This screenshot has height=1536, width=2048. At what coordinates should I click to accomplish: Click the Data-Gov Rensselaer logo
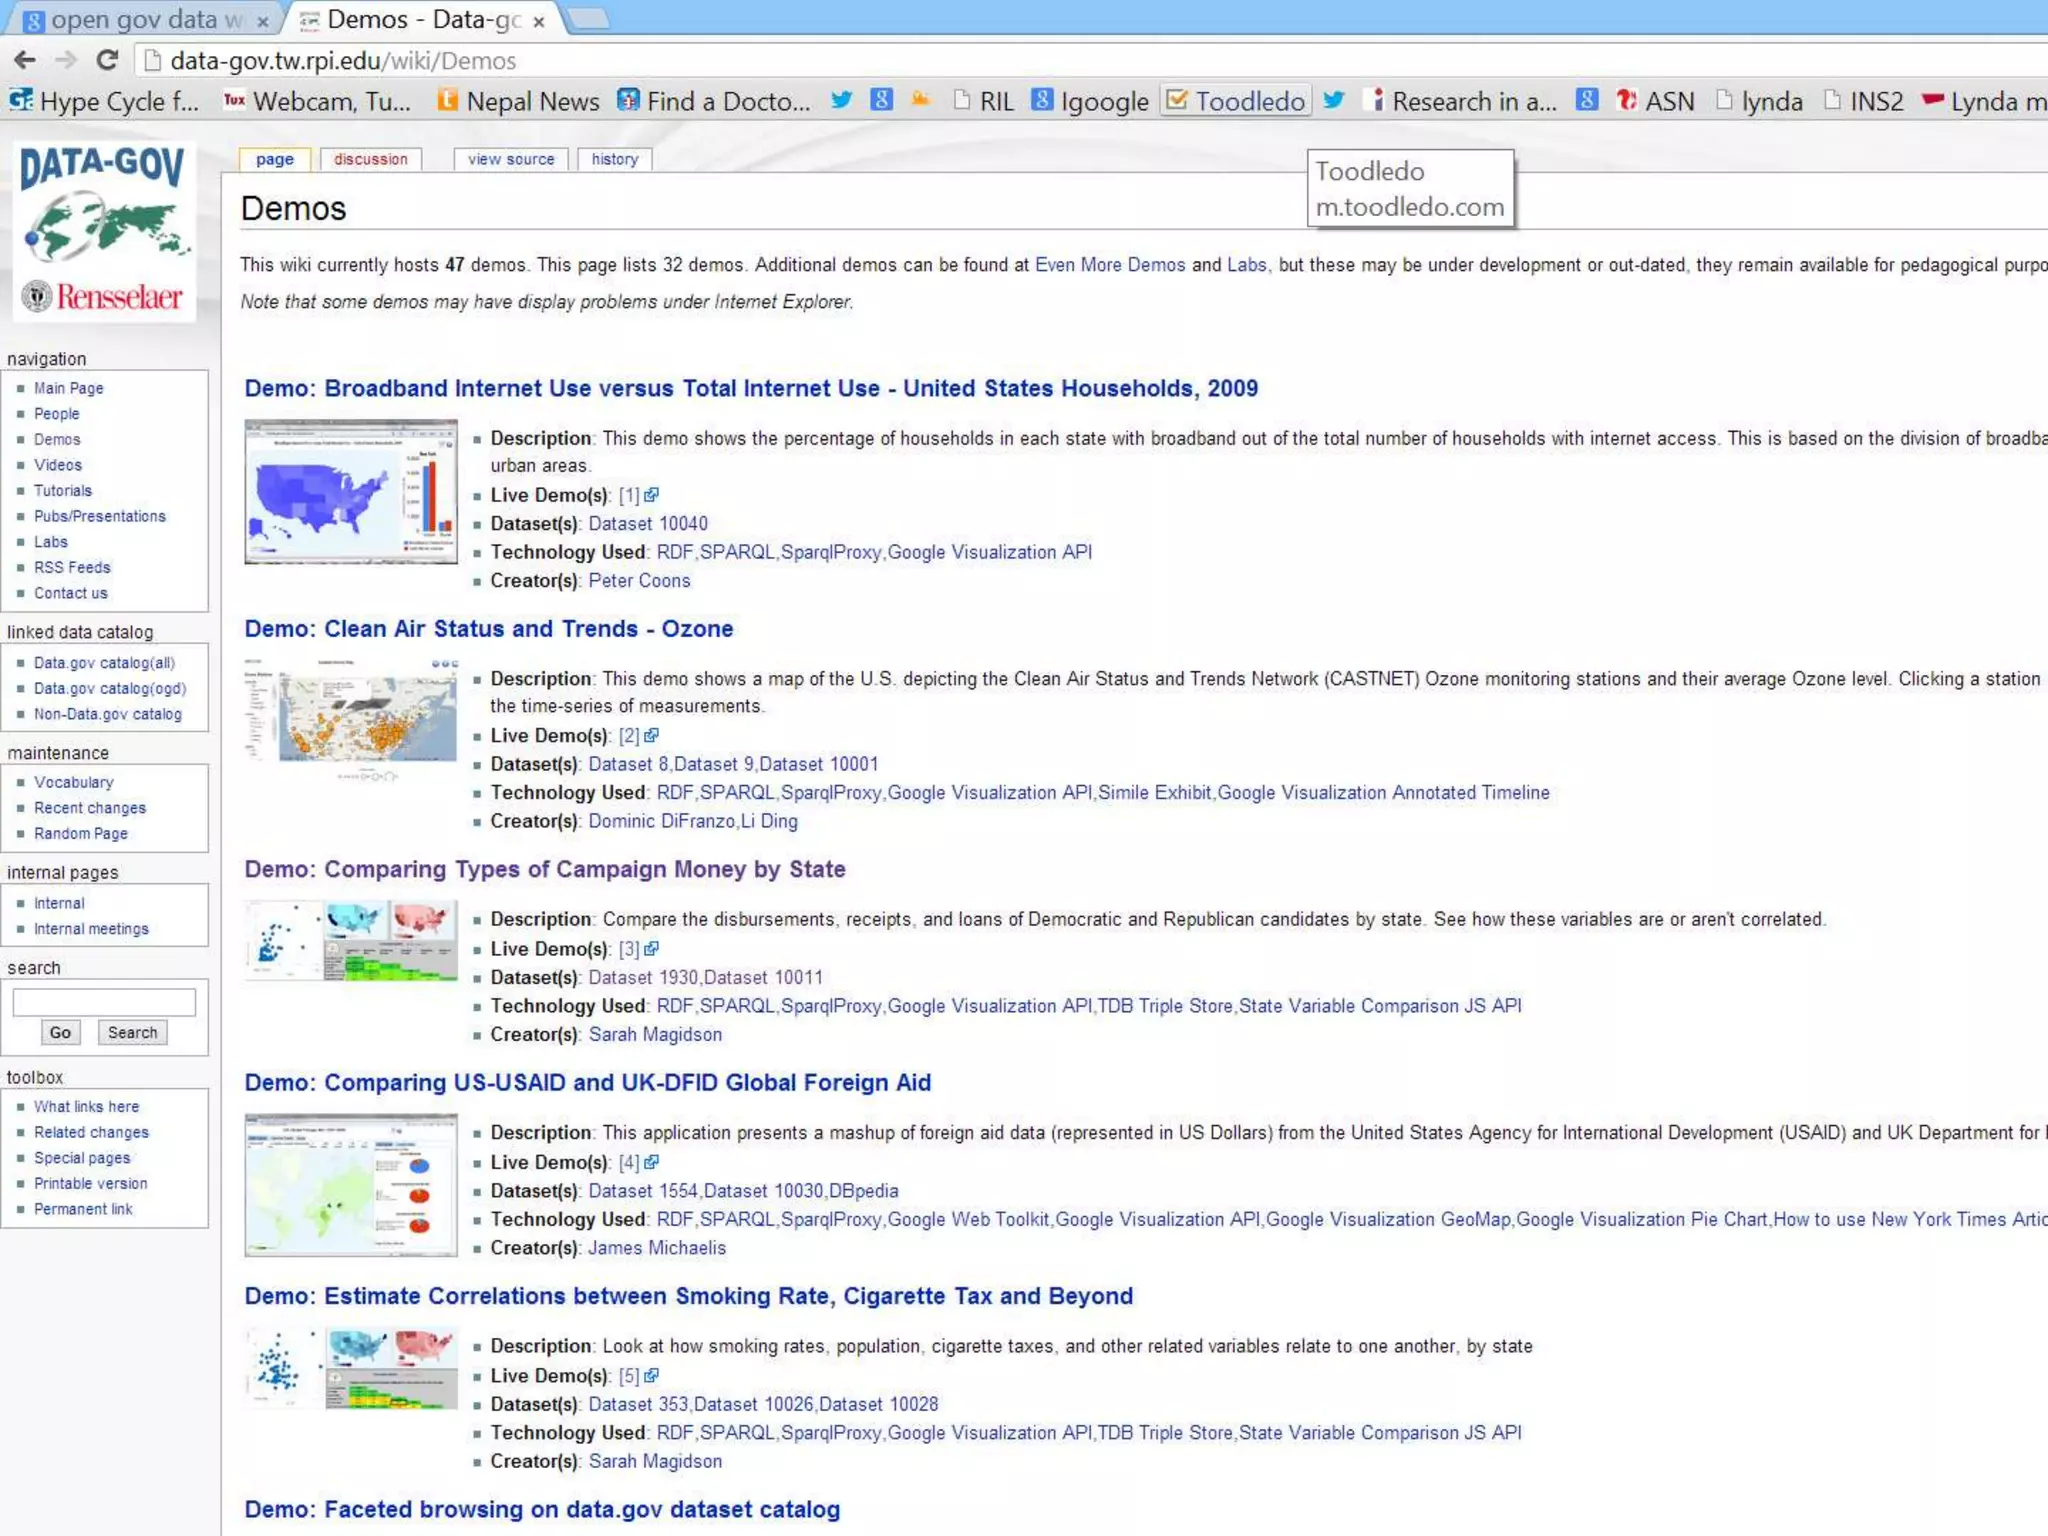[104, 230]
